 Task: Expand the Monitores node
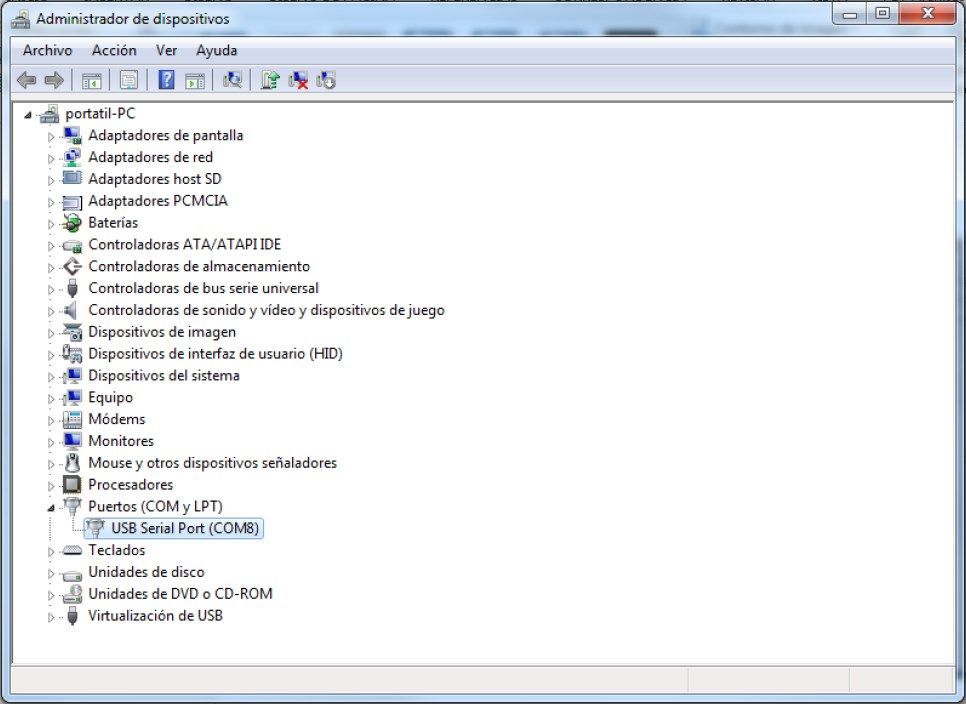tap(51, 442)
